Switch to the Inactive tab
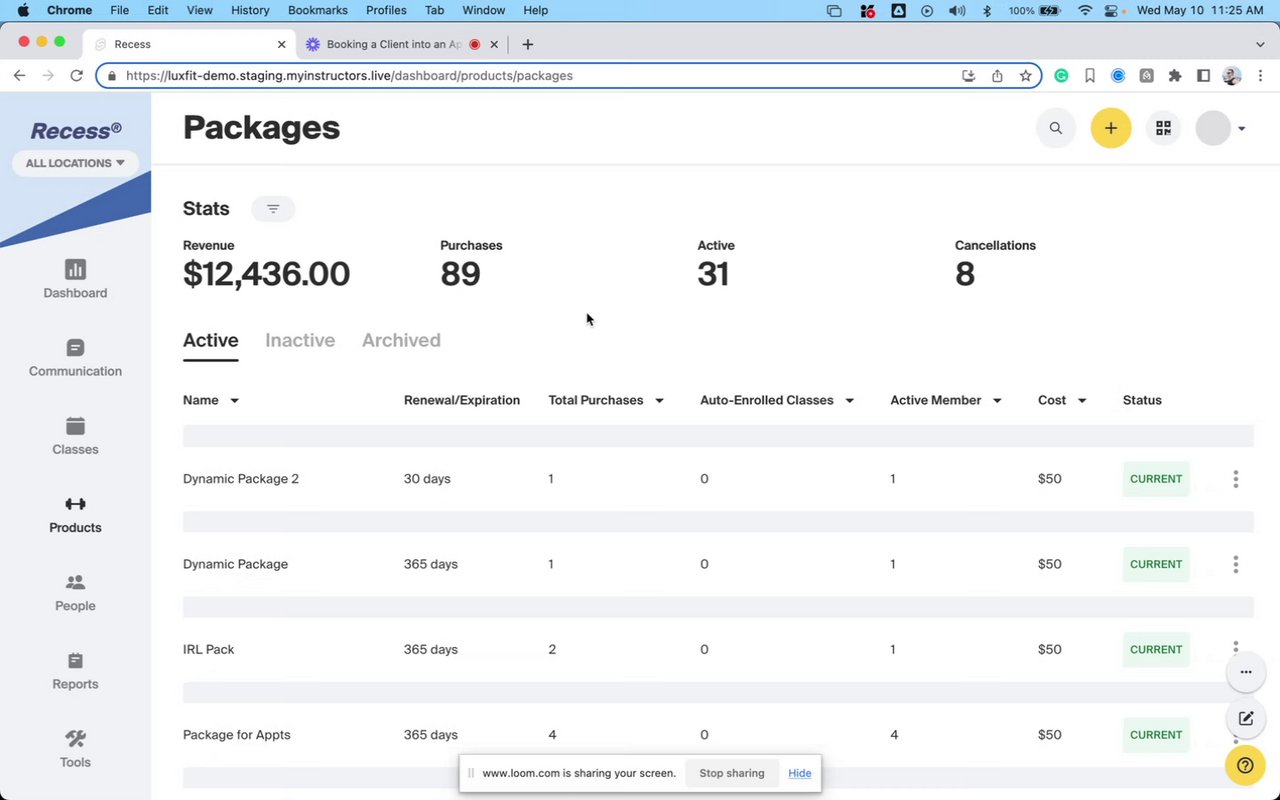 click(x=300, y=340)
